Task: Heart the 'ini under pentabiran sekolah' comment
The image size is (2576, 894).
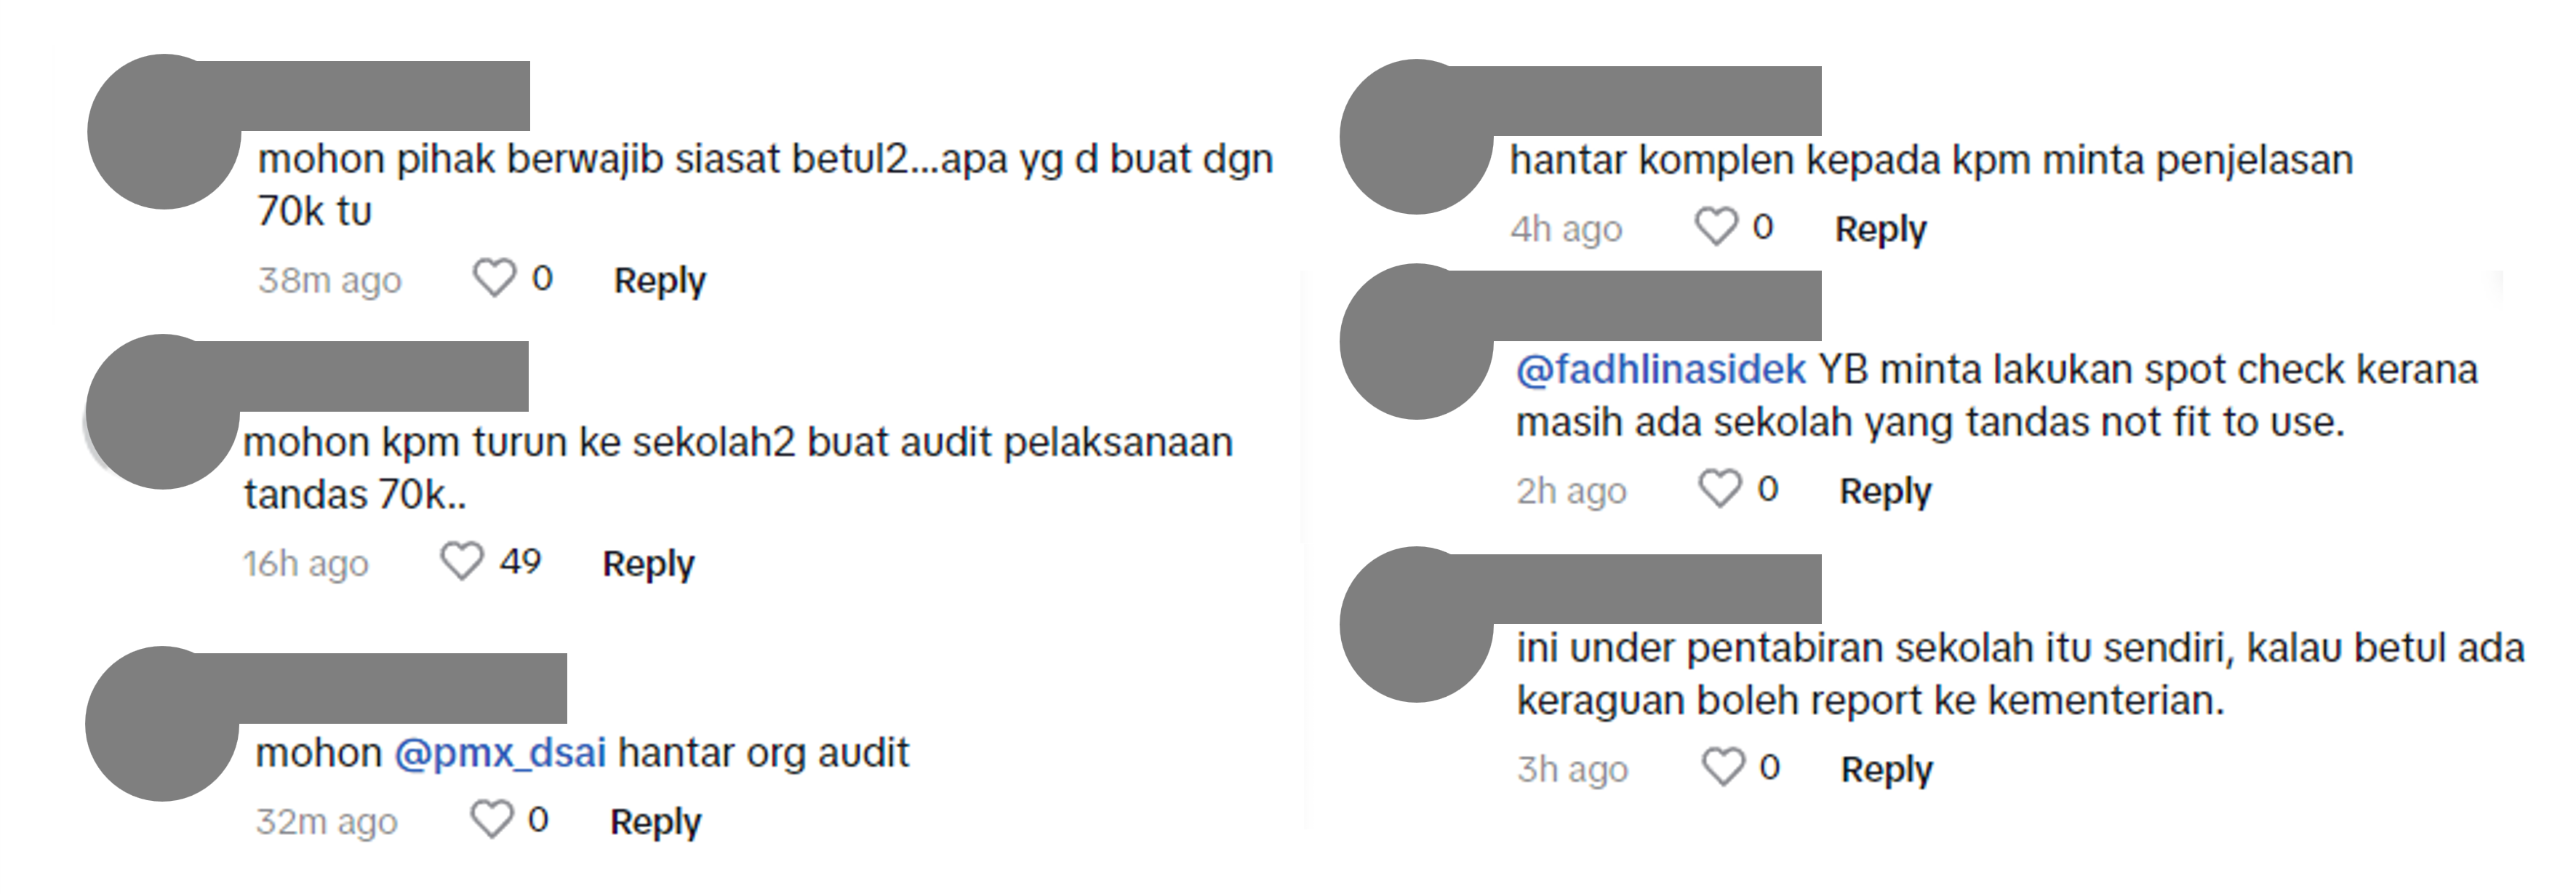Action: [1723, 767]
